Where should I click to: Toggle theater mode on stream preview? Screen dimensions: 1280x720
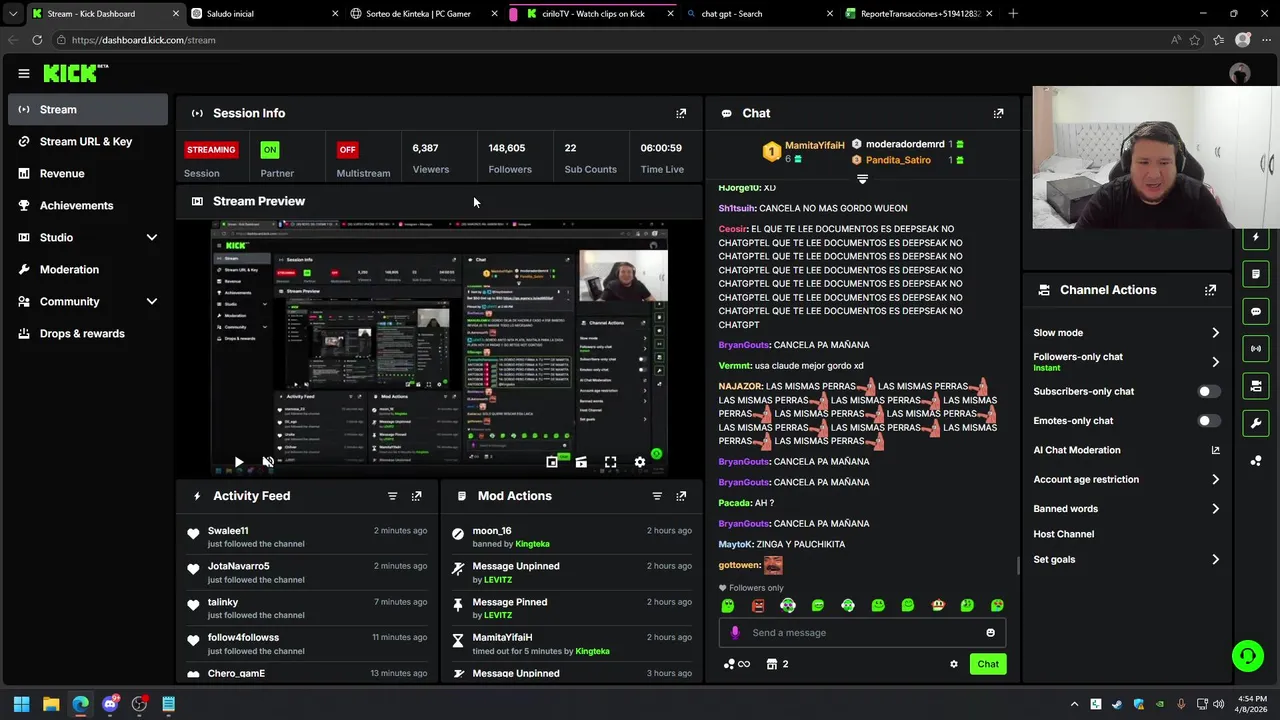coord(581,462)
